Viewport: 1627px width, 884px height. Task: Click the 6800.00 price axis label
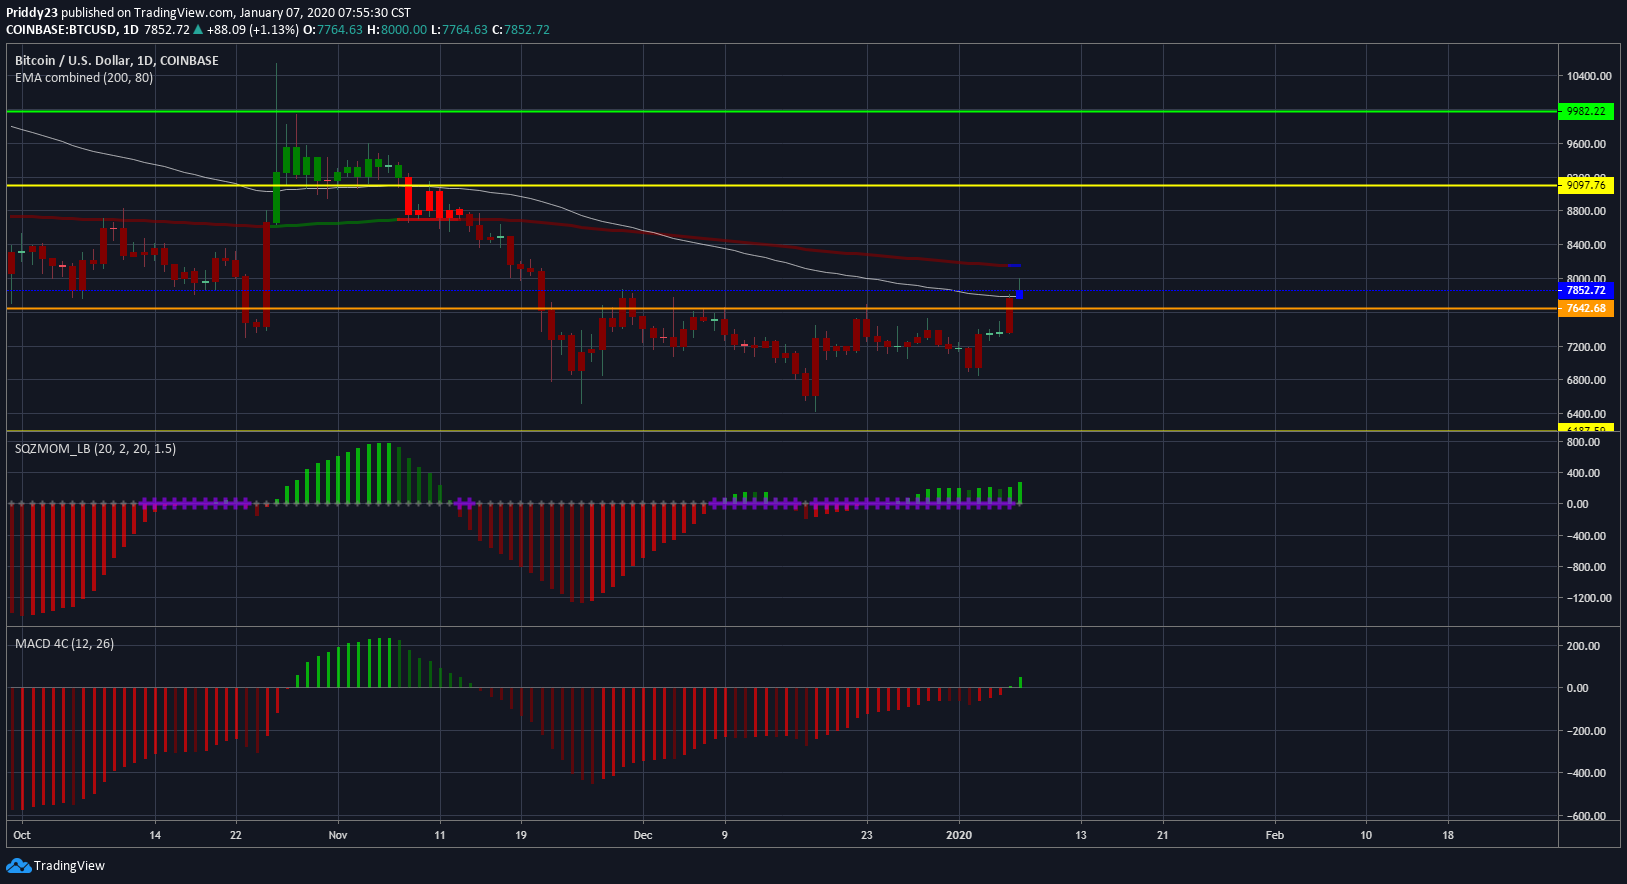(x=1587, y=380)
